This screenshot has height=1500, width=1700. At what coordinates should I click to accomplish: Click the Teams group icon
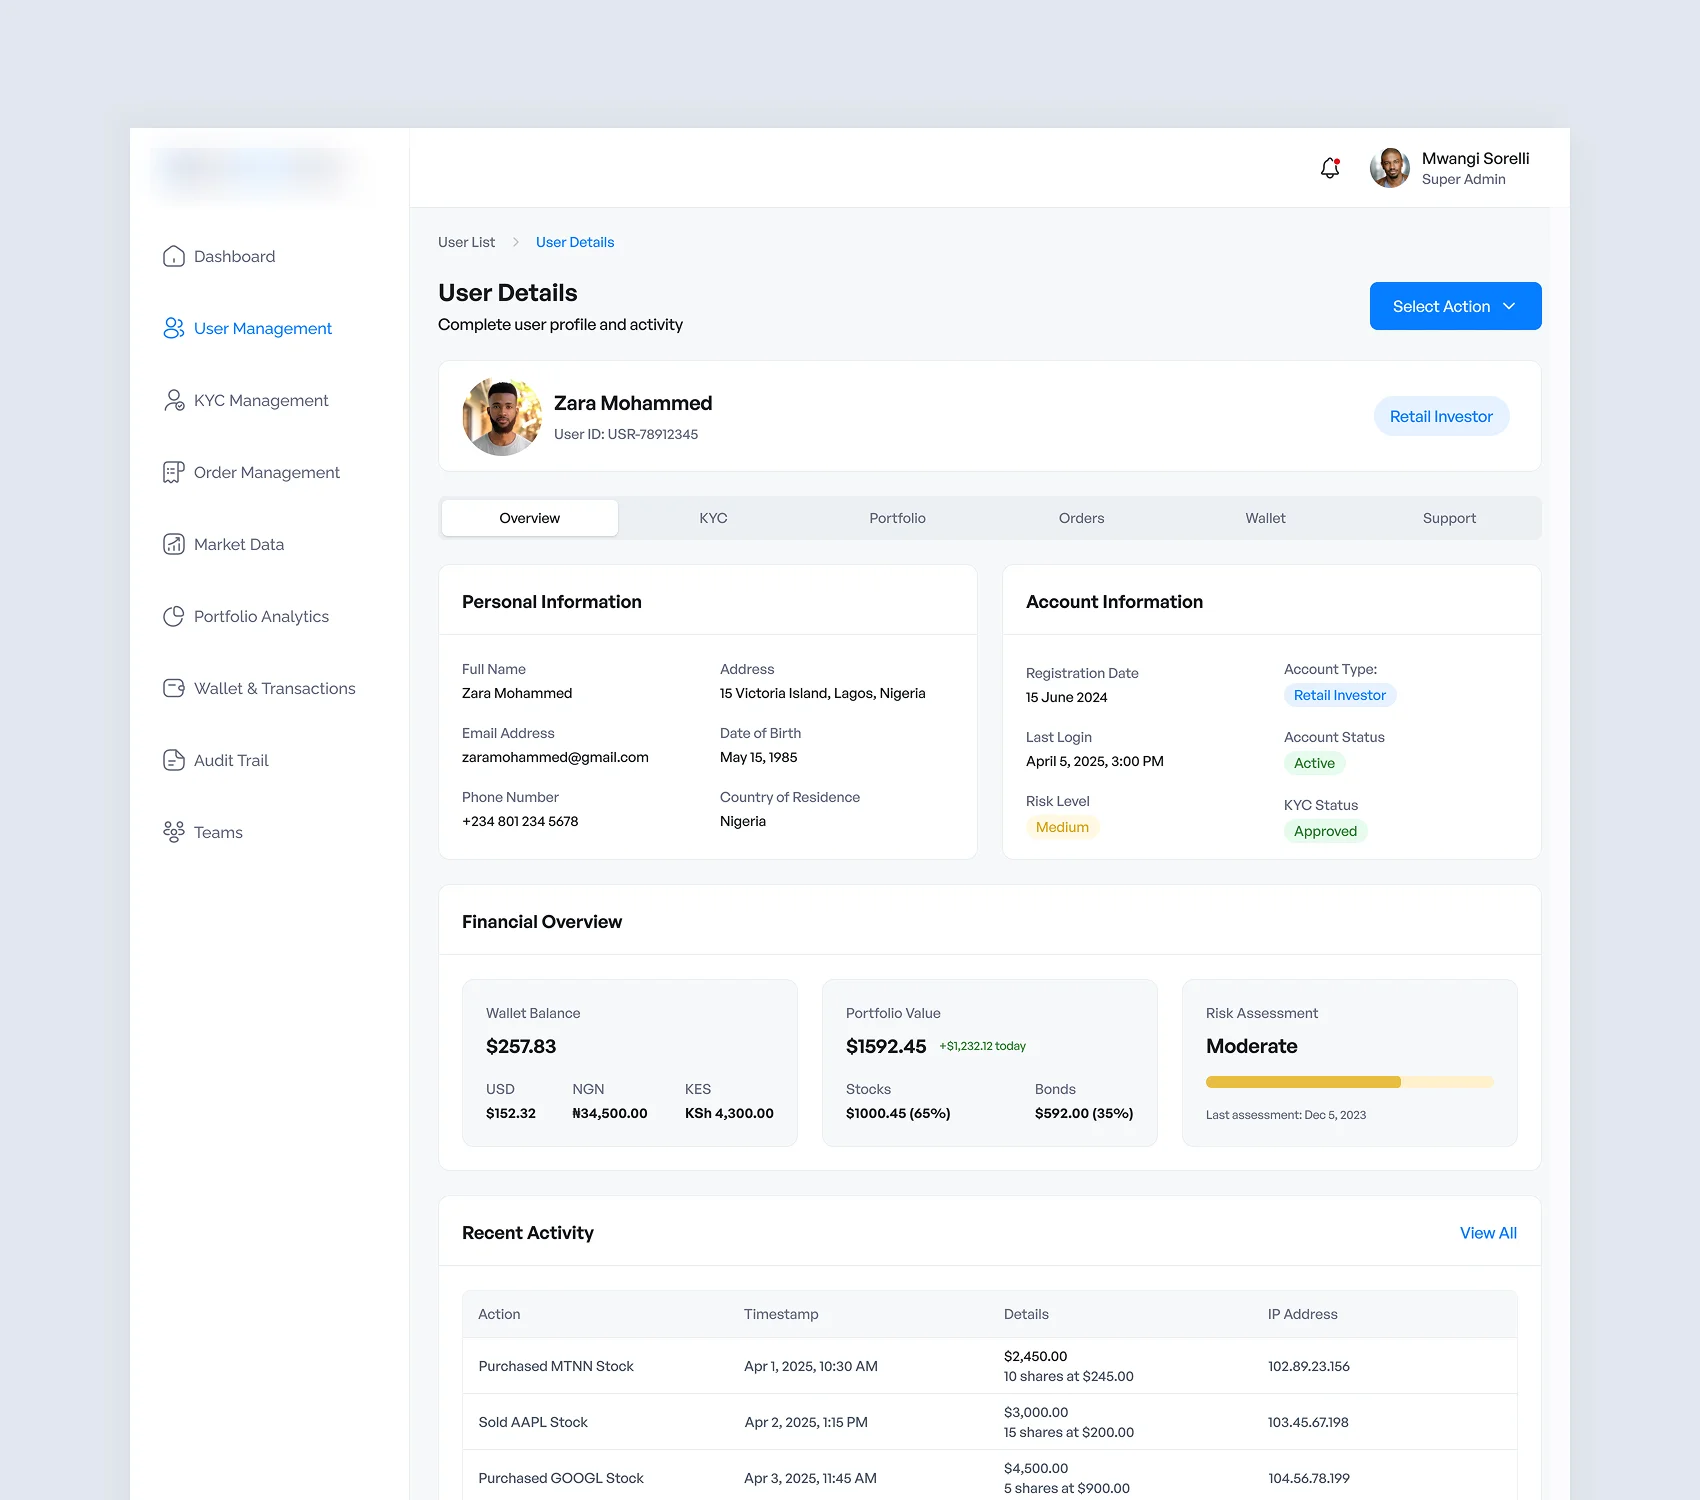tap(174, 832)
